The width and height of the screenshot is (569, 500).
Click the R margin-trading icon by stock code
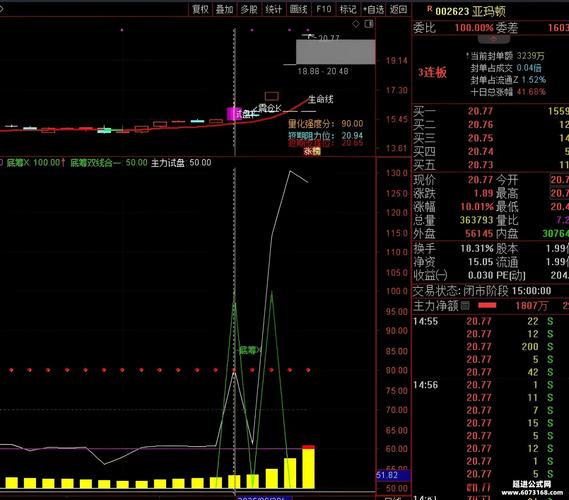pos(430,9)
